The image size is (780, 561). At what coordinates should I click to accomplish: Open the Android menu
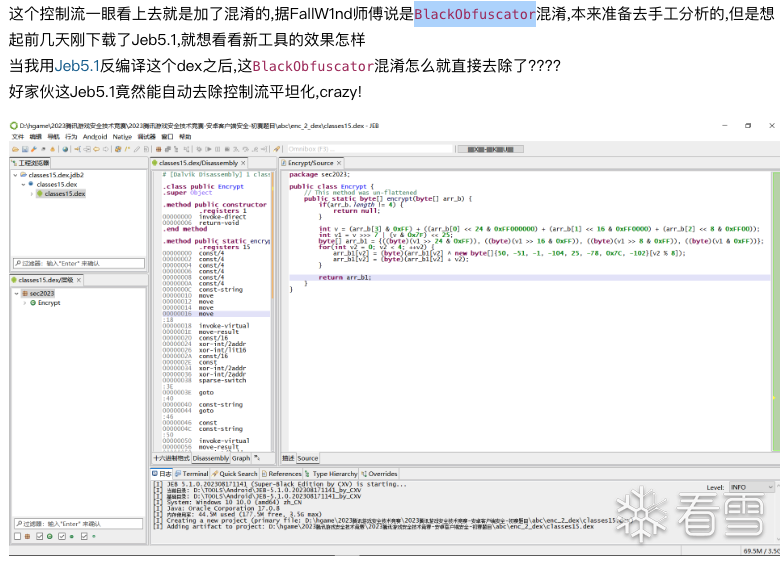(x=95, y=137)
